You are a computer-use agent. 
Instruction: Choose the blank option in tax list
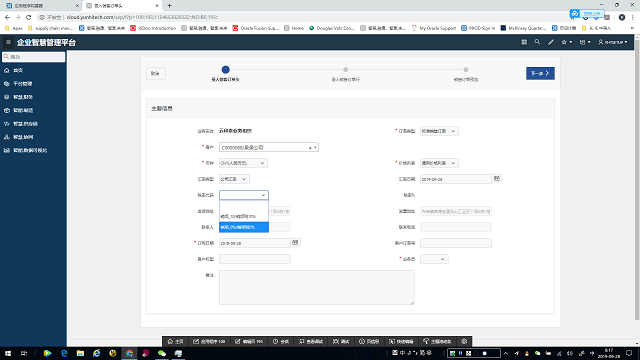(244, 206)
